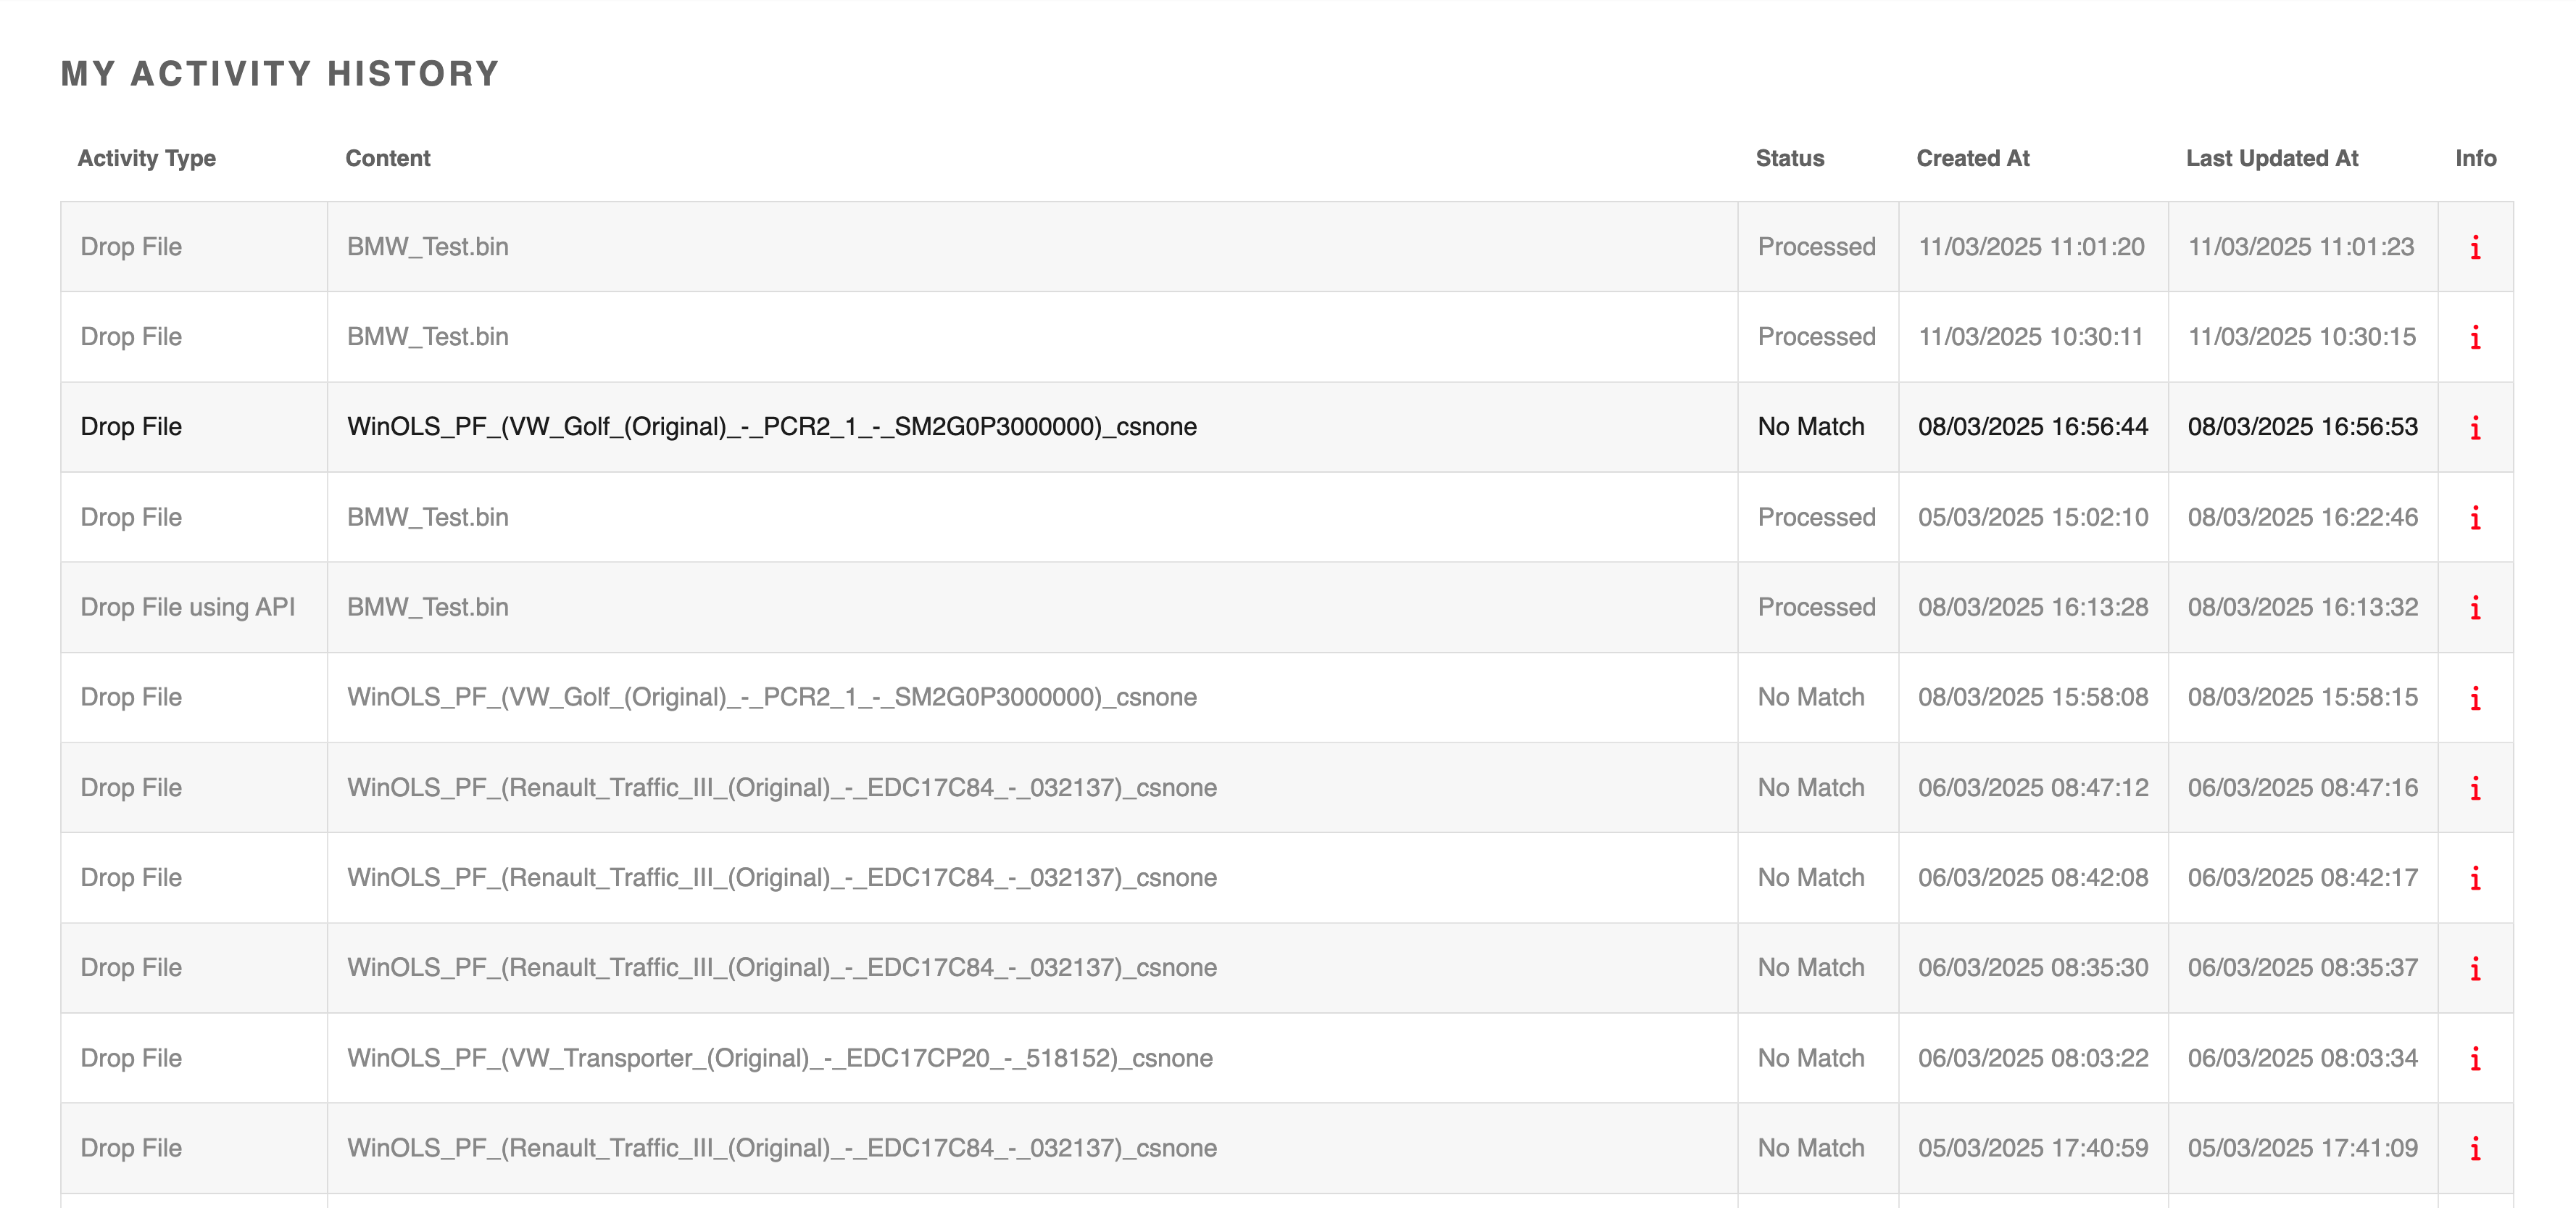This screenshot has width=2576, height=1208.
Task: Show info for Renault entry created 08:35:30
Action: click(2475, 968)
